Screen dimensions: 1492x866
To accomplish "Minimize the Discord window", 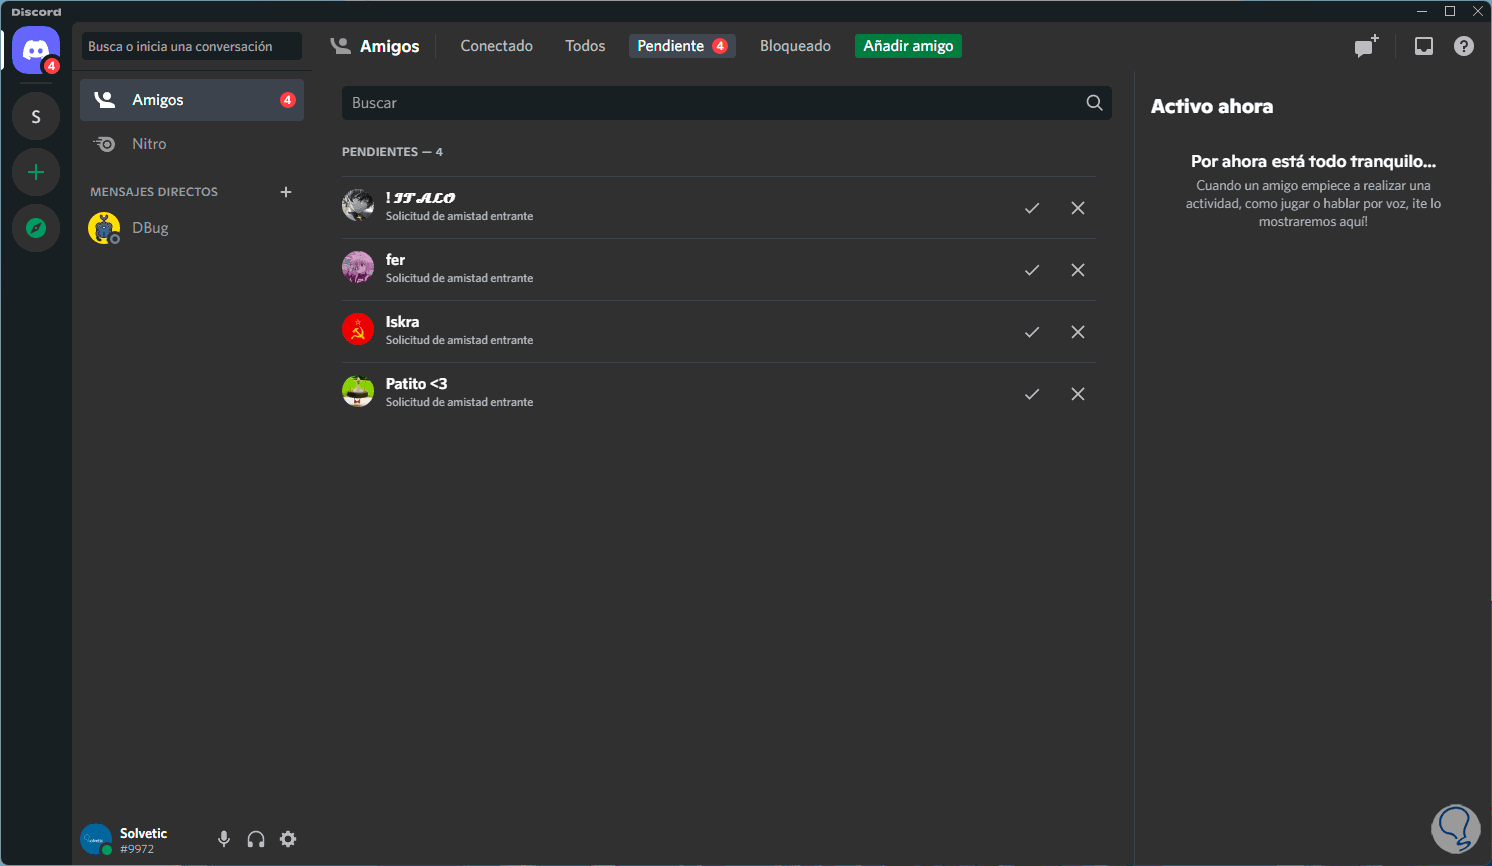I will coord(1422,11).
